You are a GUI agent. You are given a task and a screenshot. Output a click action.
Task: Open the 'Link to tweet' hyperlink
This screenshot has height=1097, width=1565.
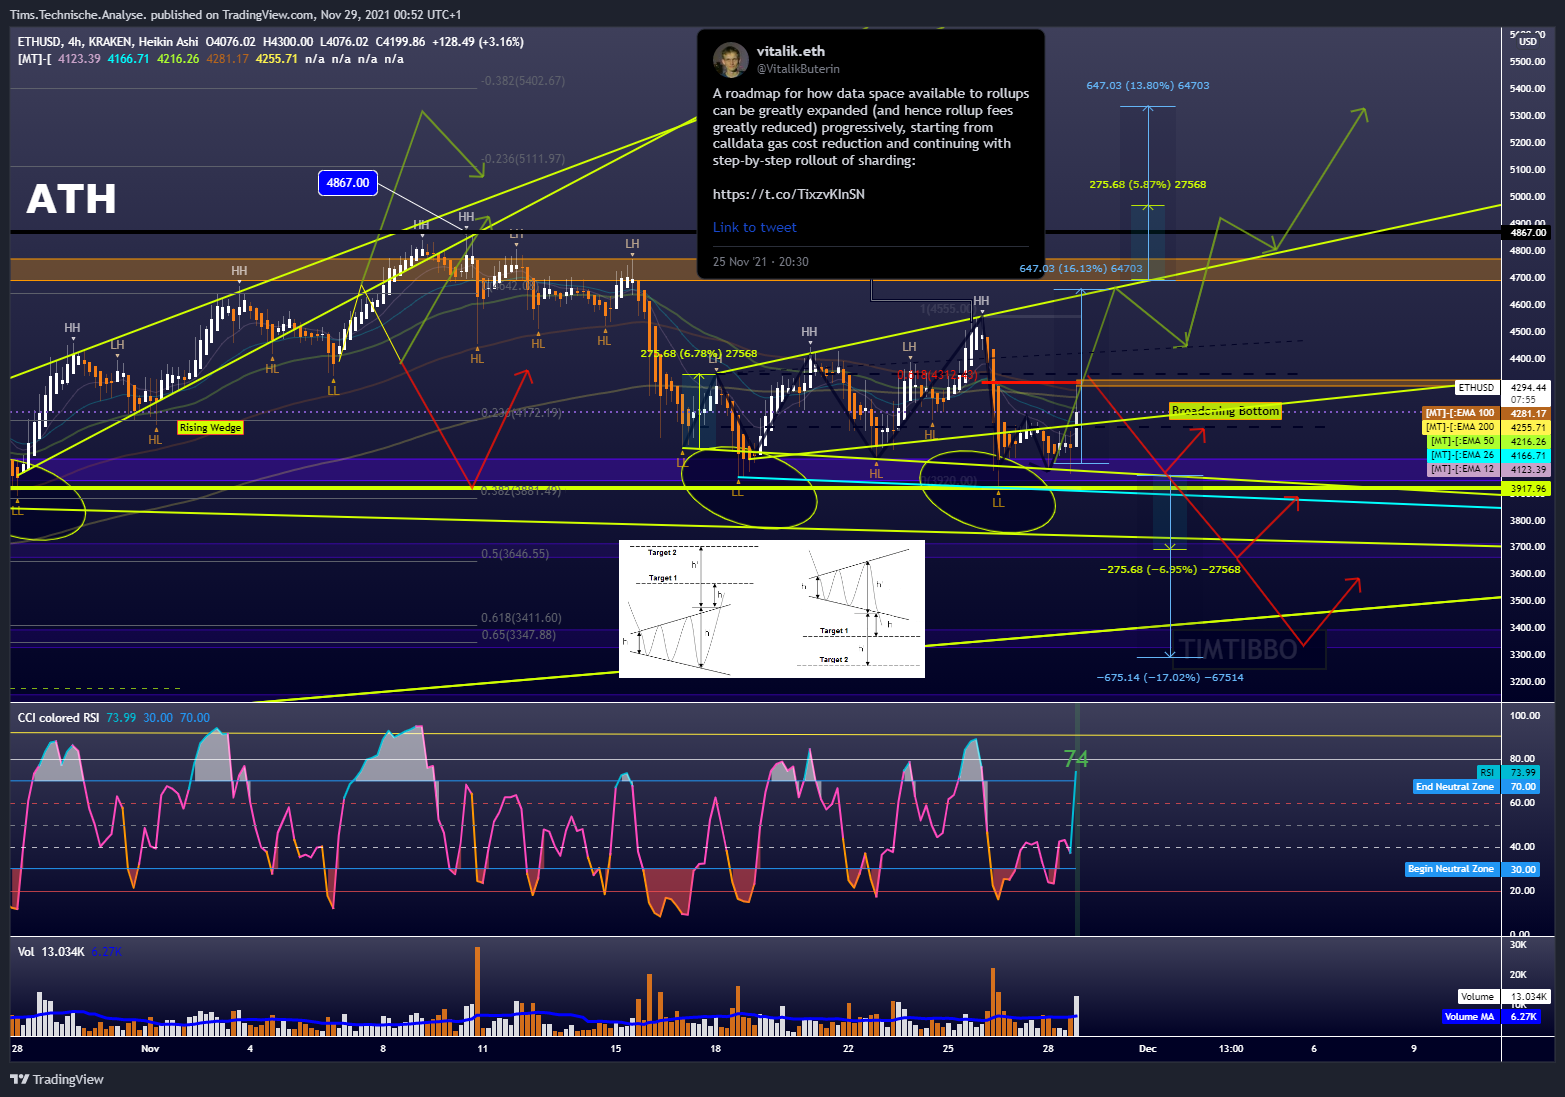(x=754, y=227)
